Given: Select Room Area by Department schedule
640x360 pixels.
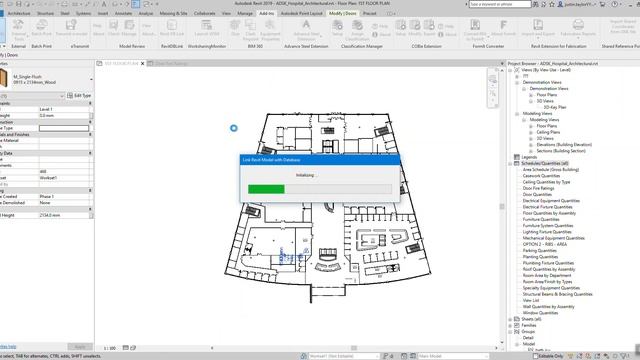Looking at the screenshot, I should (x=547, y=276).
